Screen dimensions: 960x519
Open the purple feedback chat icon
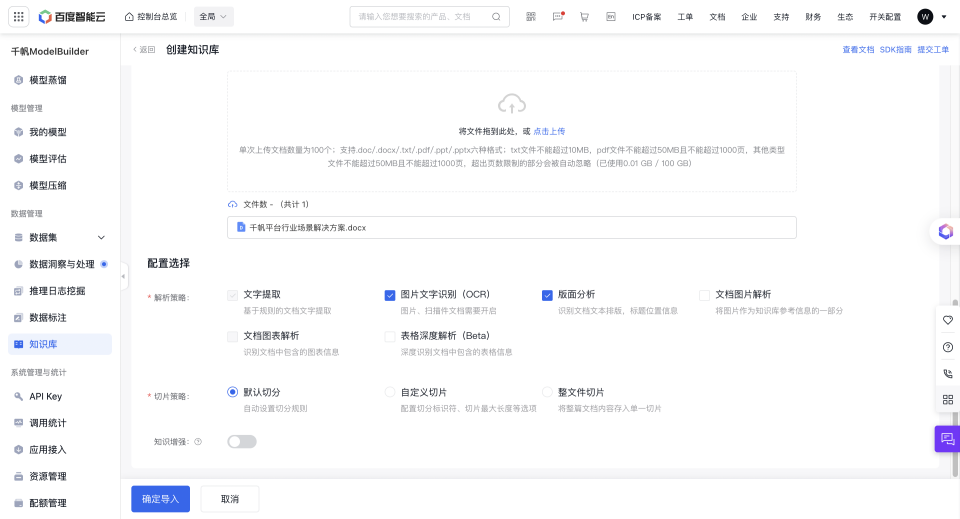tap(947, 439)
